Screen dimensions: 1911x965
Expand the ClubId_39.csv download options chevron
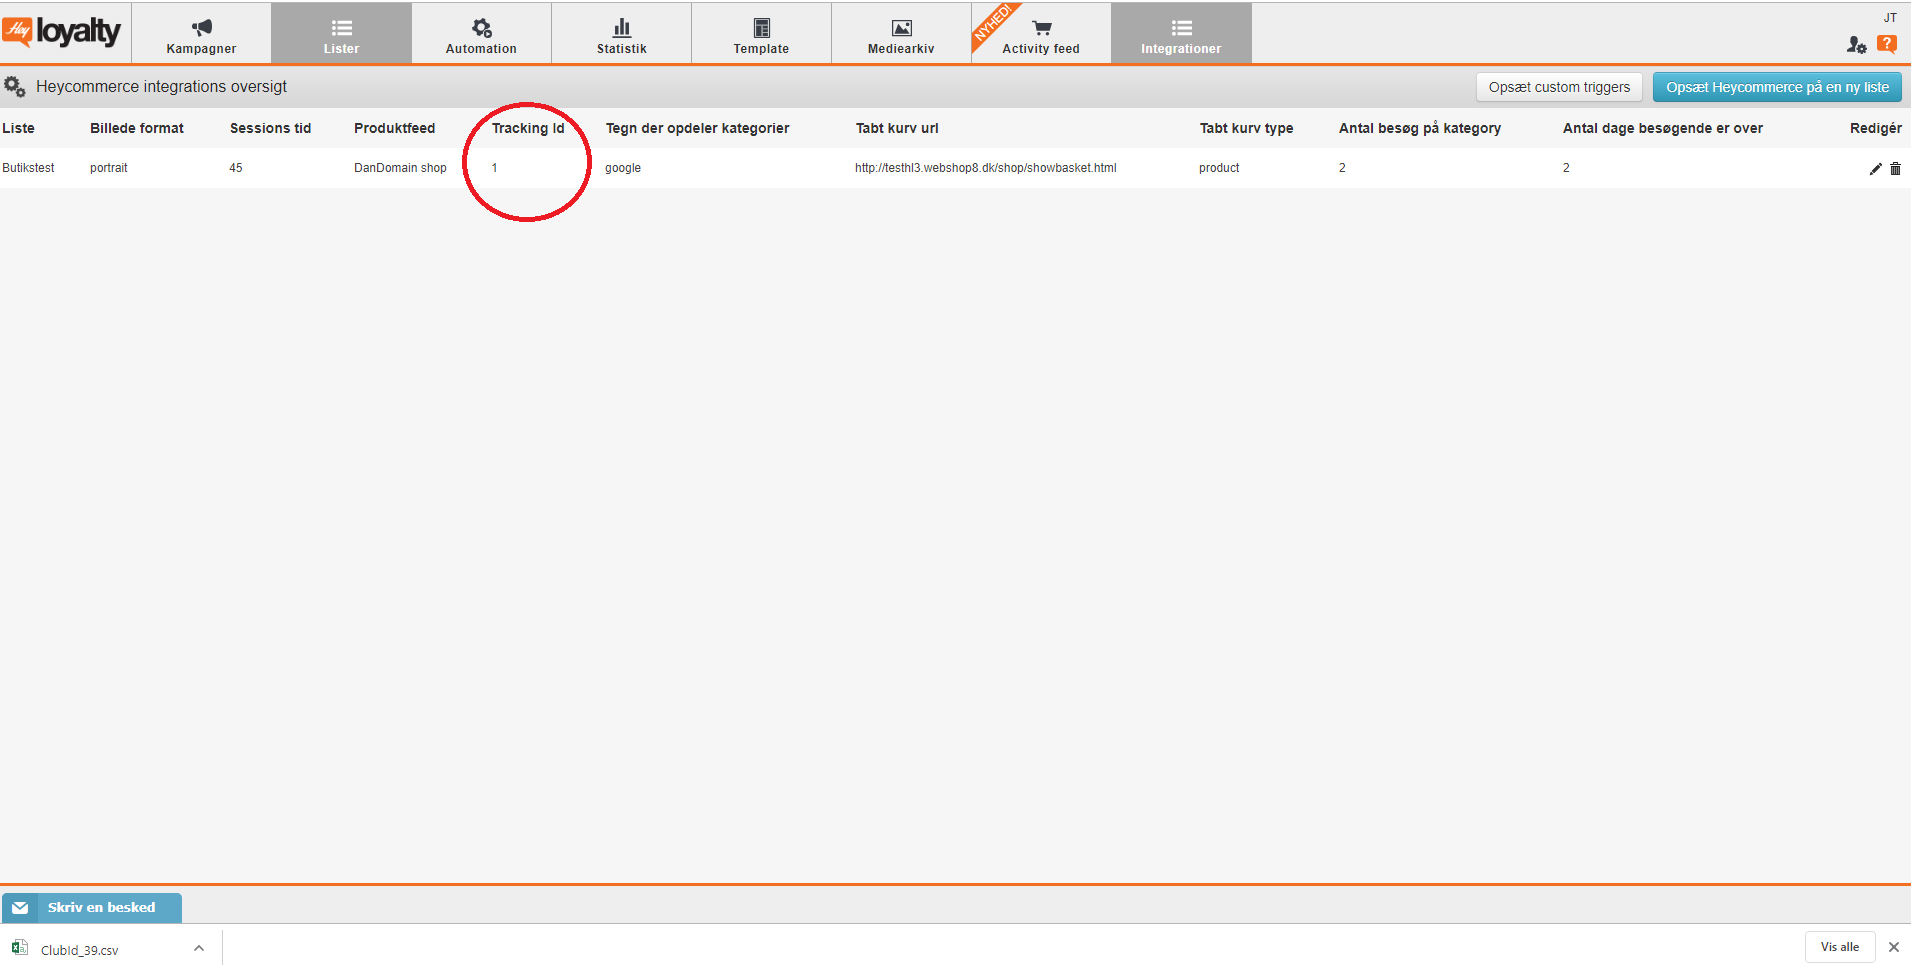pyautogui.click(x=199, y=948)
